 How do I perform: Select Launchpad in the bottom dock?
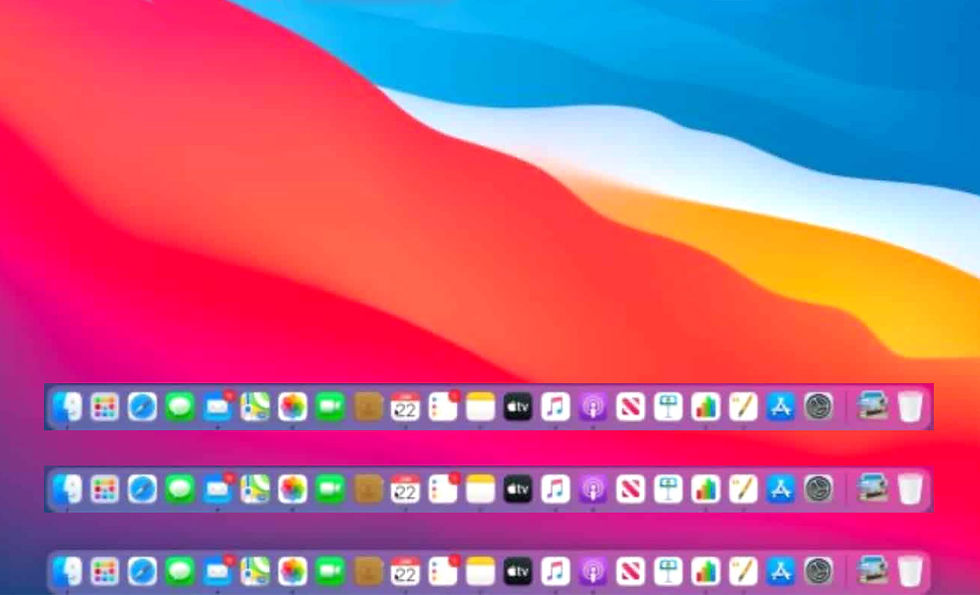click(104, 571)
